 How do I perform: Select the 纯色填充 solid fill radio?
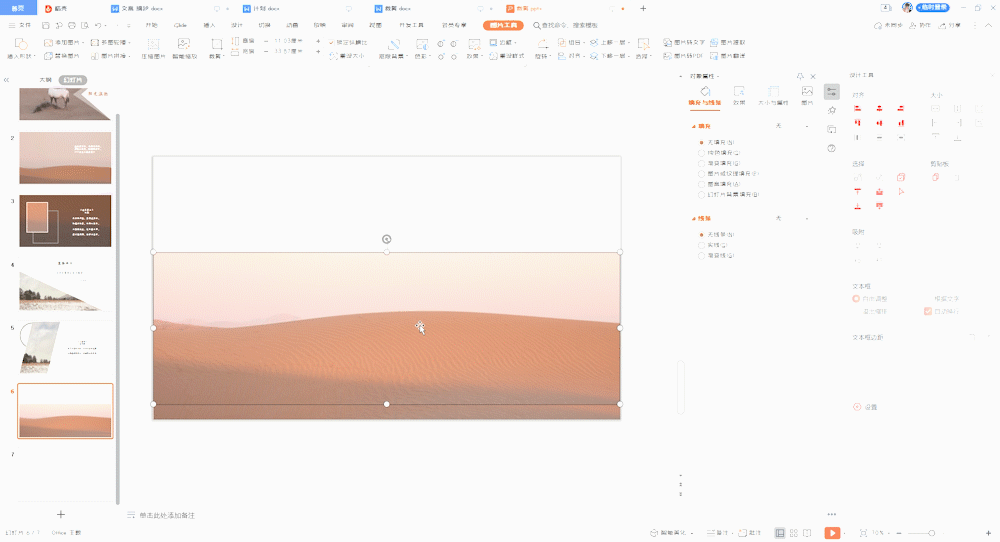tap(702, 153)
